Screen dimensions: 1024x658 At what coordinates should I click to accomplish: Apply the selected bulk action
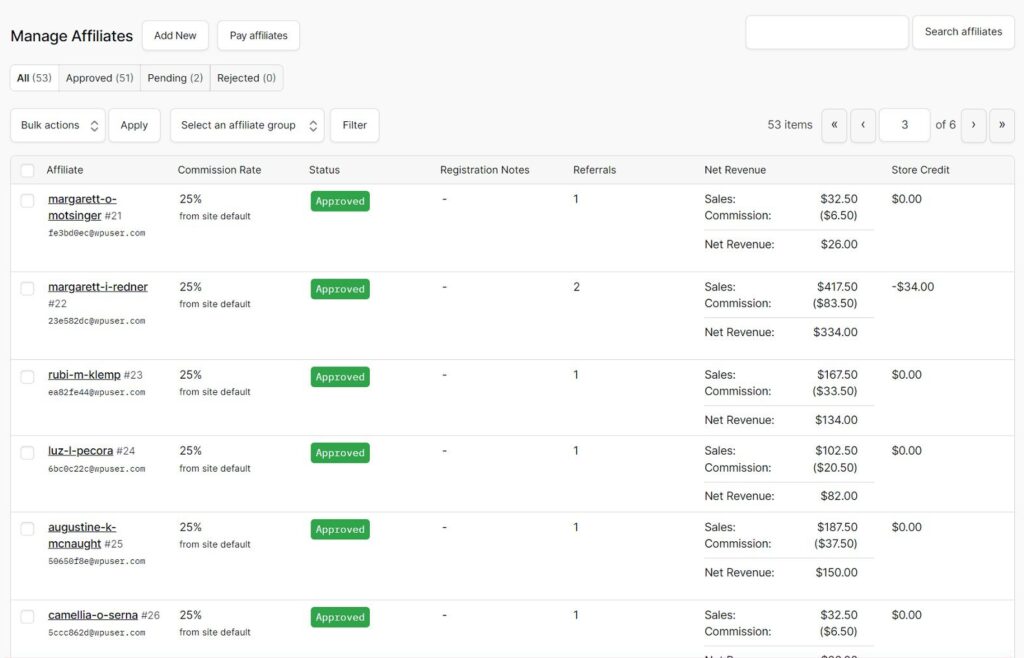click(x=134, y=125)
